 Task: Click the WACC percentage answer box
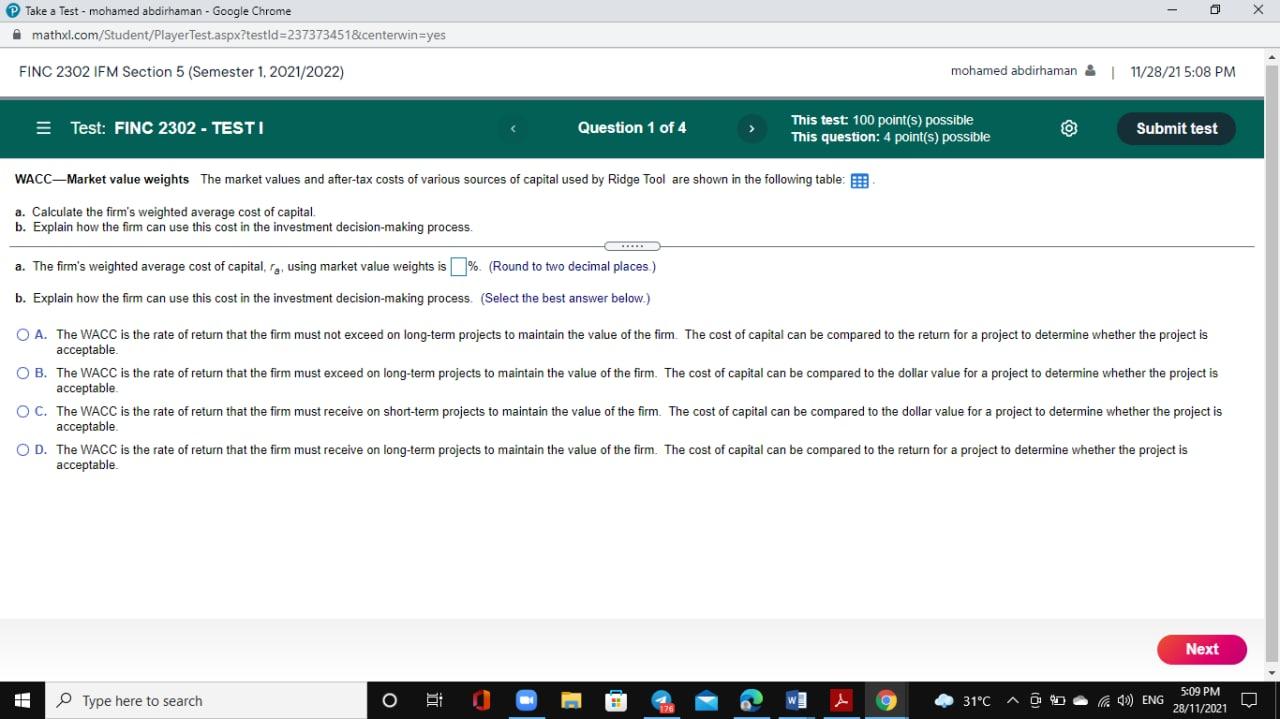[459, 266]
